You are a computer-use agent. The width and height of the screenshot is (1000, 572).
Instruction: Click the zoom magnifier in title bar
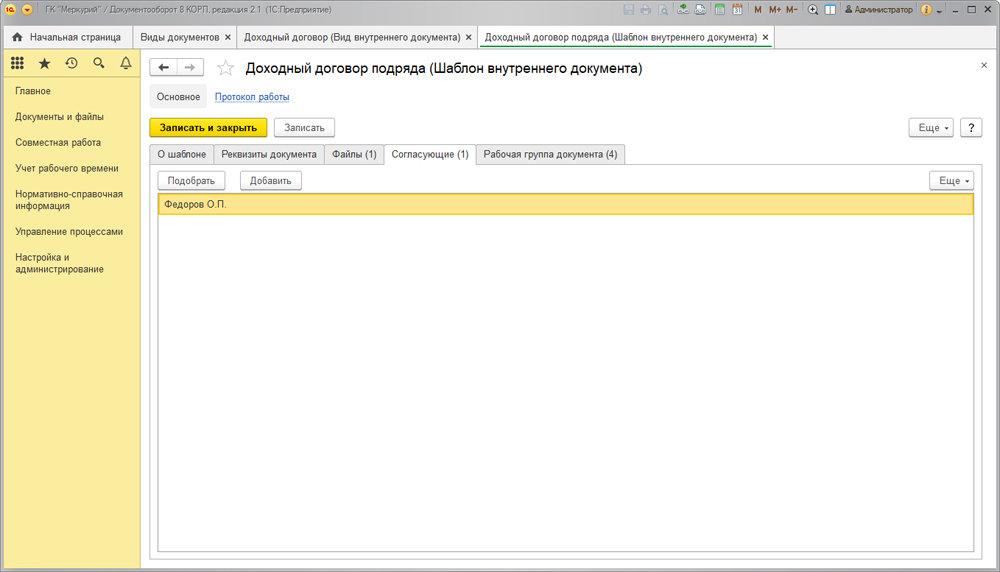click(x=813, y=10)
